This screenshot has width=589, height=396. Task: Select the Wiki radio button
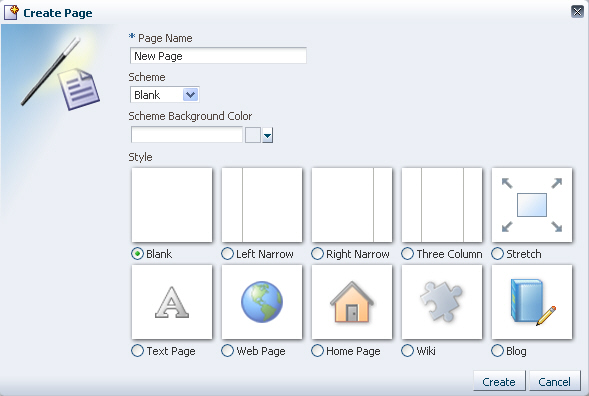click(408, 351)
